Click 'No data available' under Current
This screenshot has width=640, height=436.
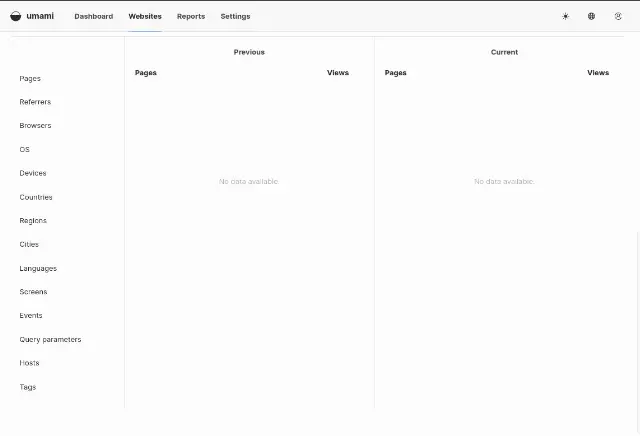504,181
